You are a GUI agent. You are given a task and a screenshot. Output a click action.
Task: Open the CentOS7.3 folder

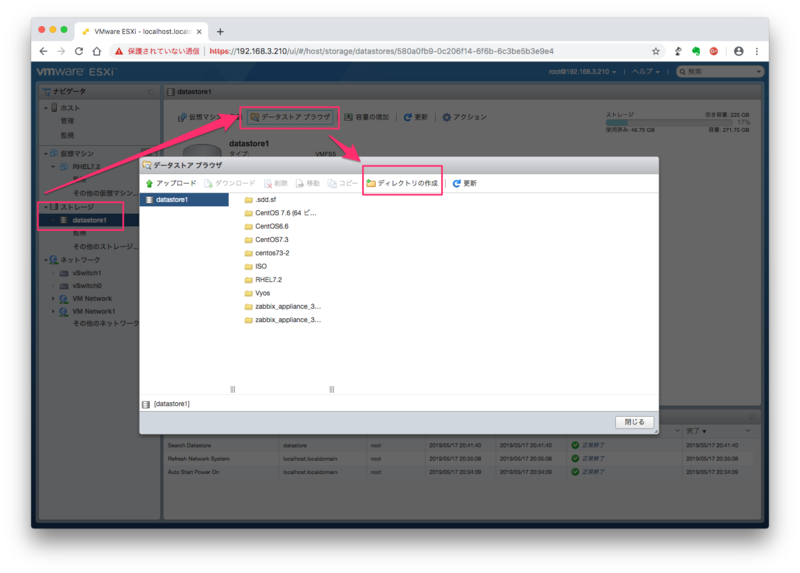click(x=266, y=239)
